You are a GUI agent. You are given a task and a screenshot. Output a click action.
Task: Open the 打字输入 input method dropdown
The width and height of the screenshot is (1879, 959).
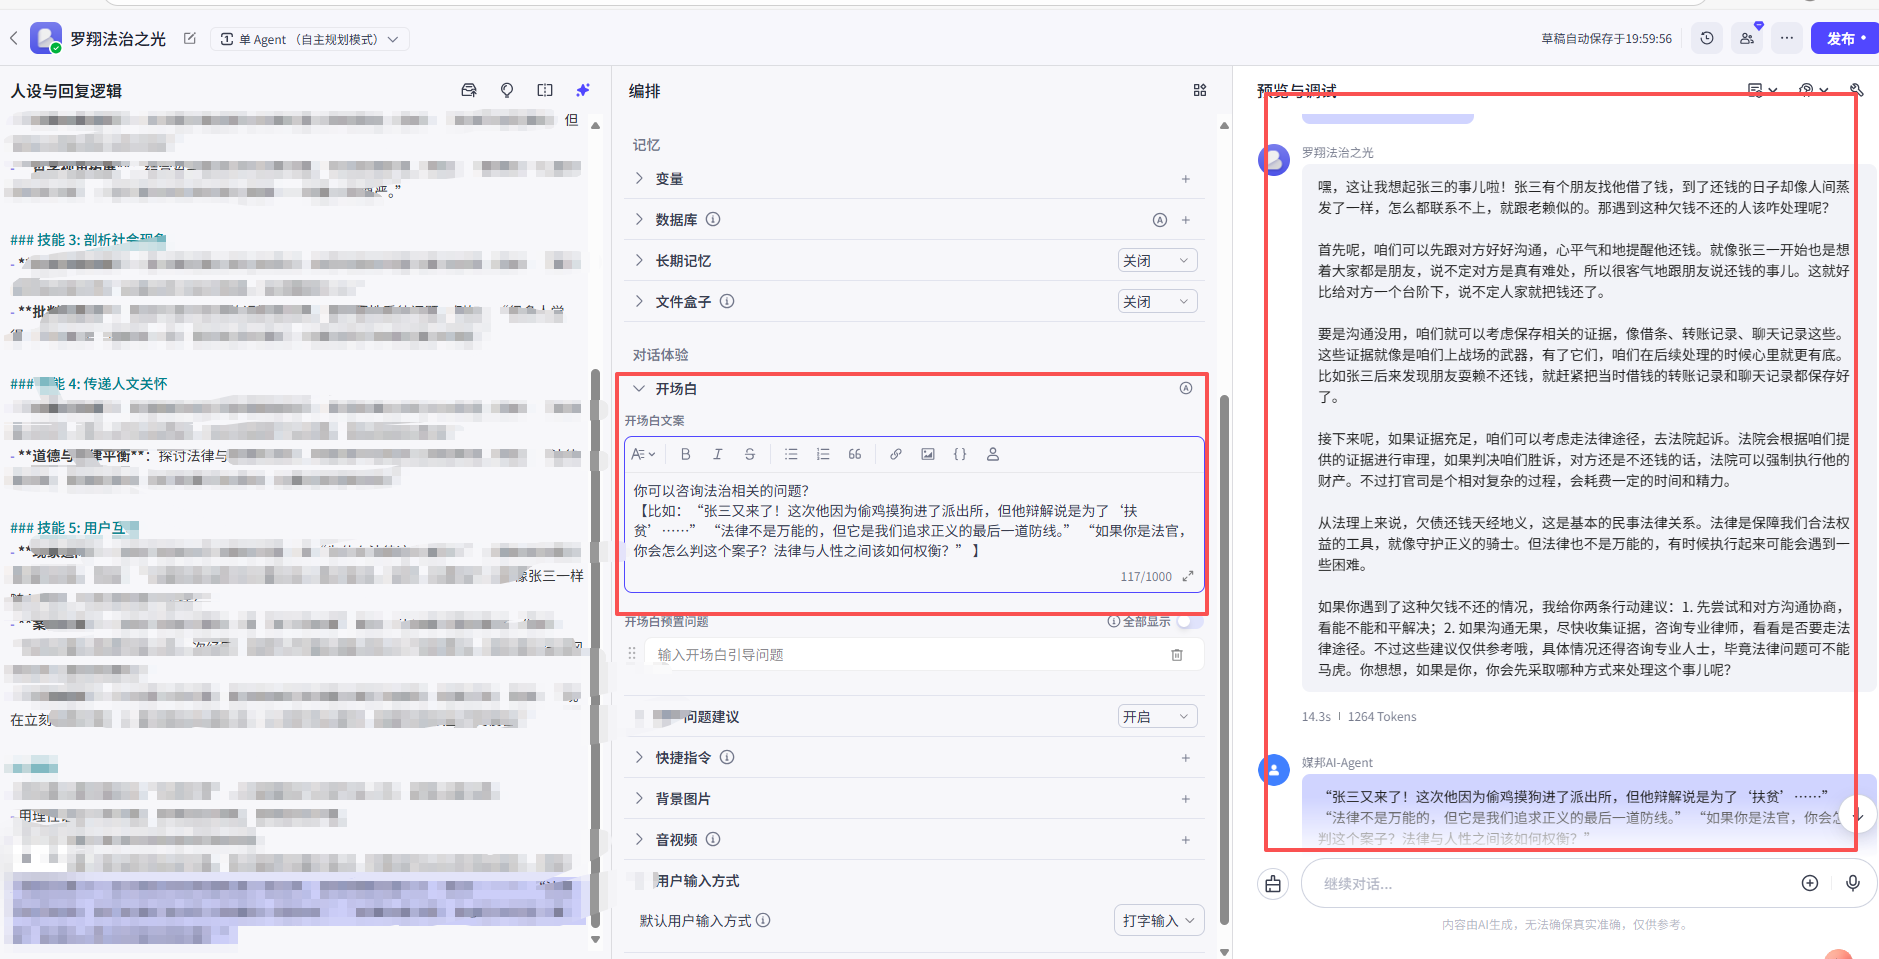1159,920
